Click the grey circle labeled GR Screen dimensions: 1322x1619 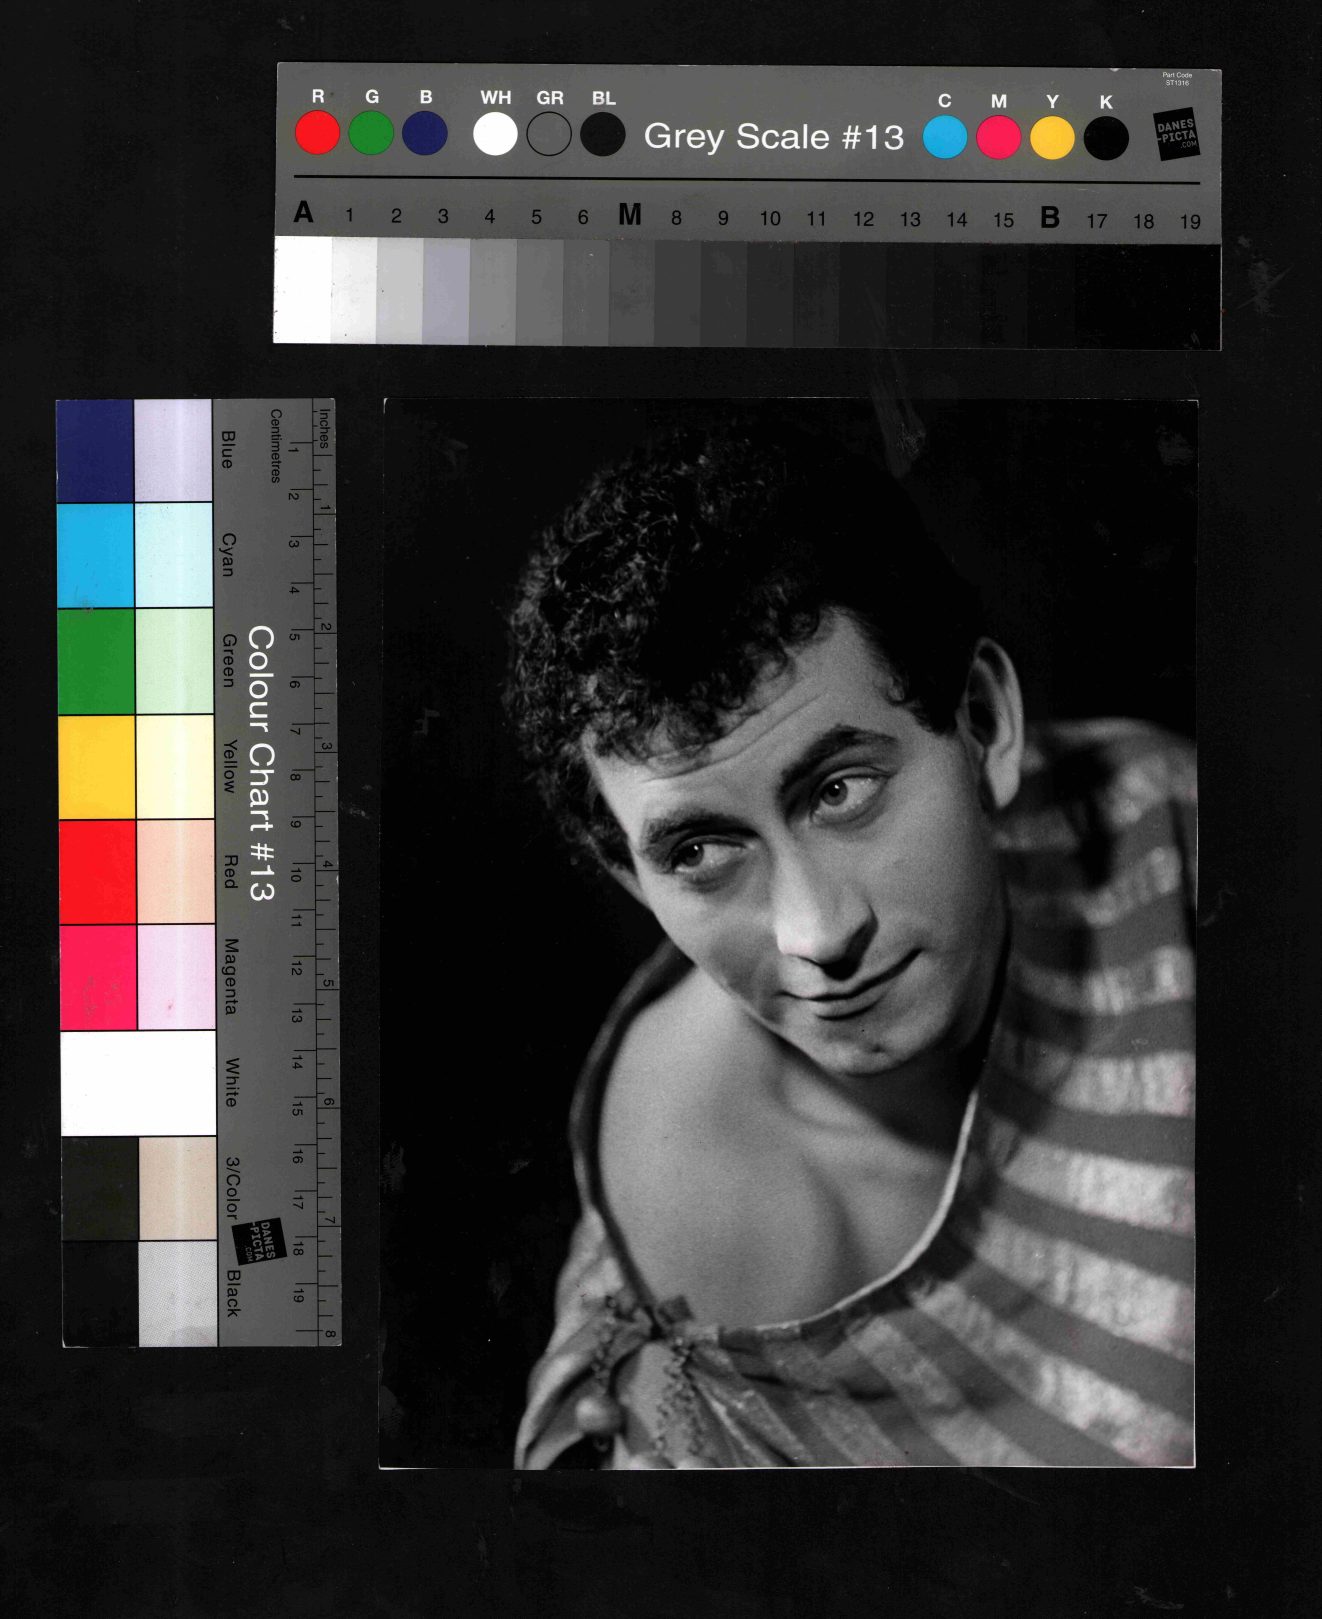549,134
